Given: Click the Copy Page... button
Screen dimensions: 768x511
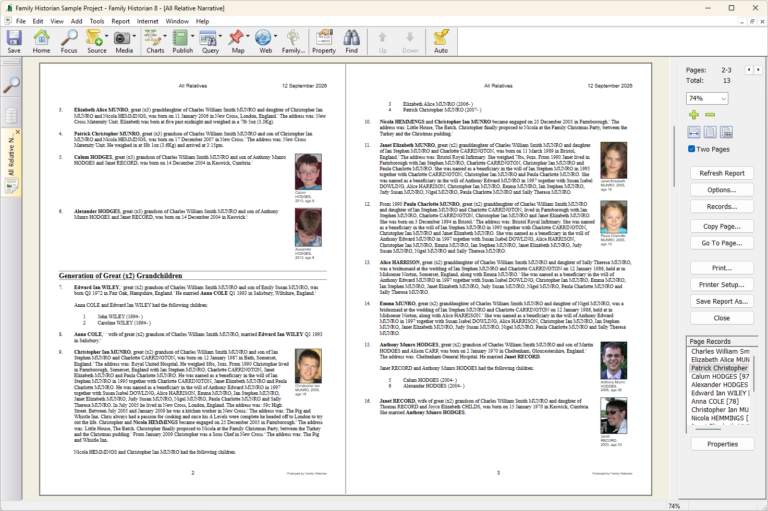Looking at the screenshot, I should (x=721, y=226).
